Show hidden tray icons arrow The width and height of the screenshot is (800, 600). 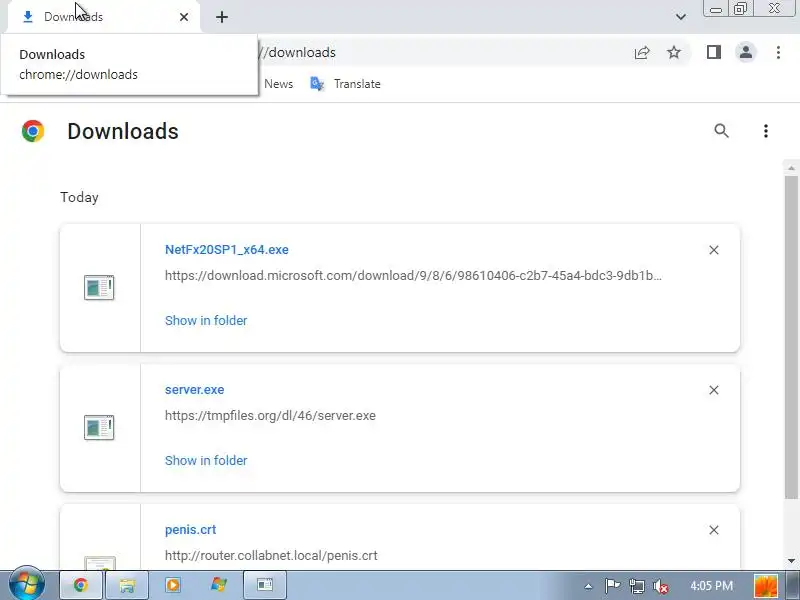click(x=588, y=586)
